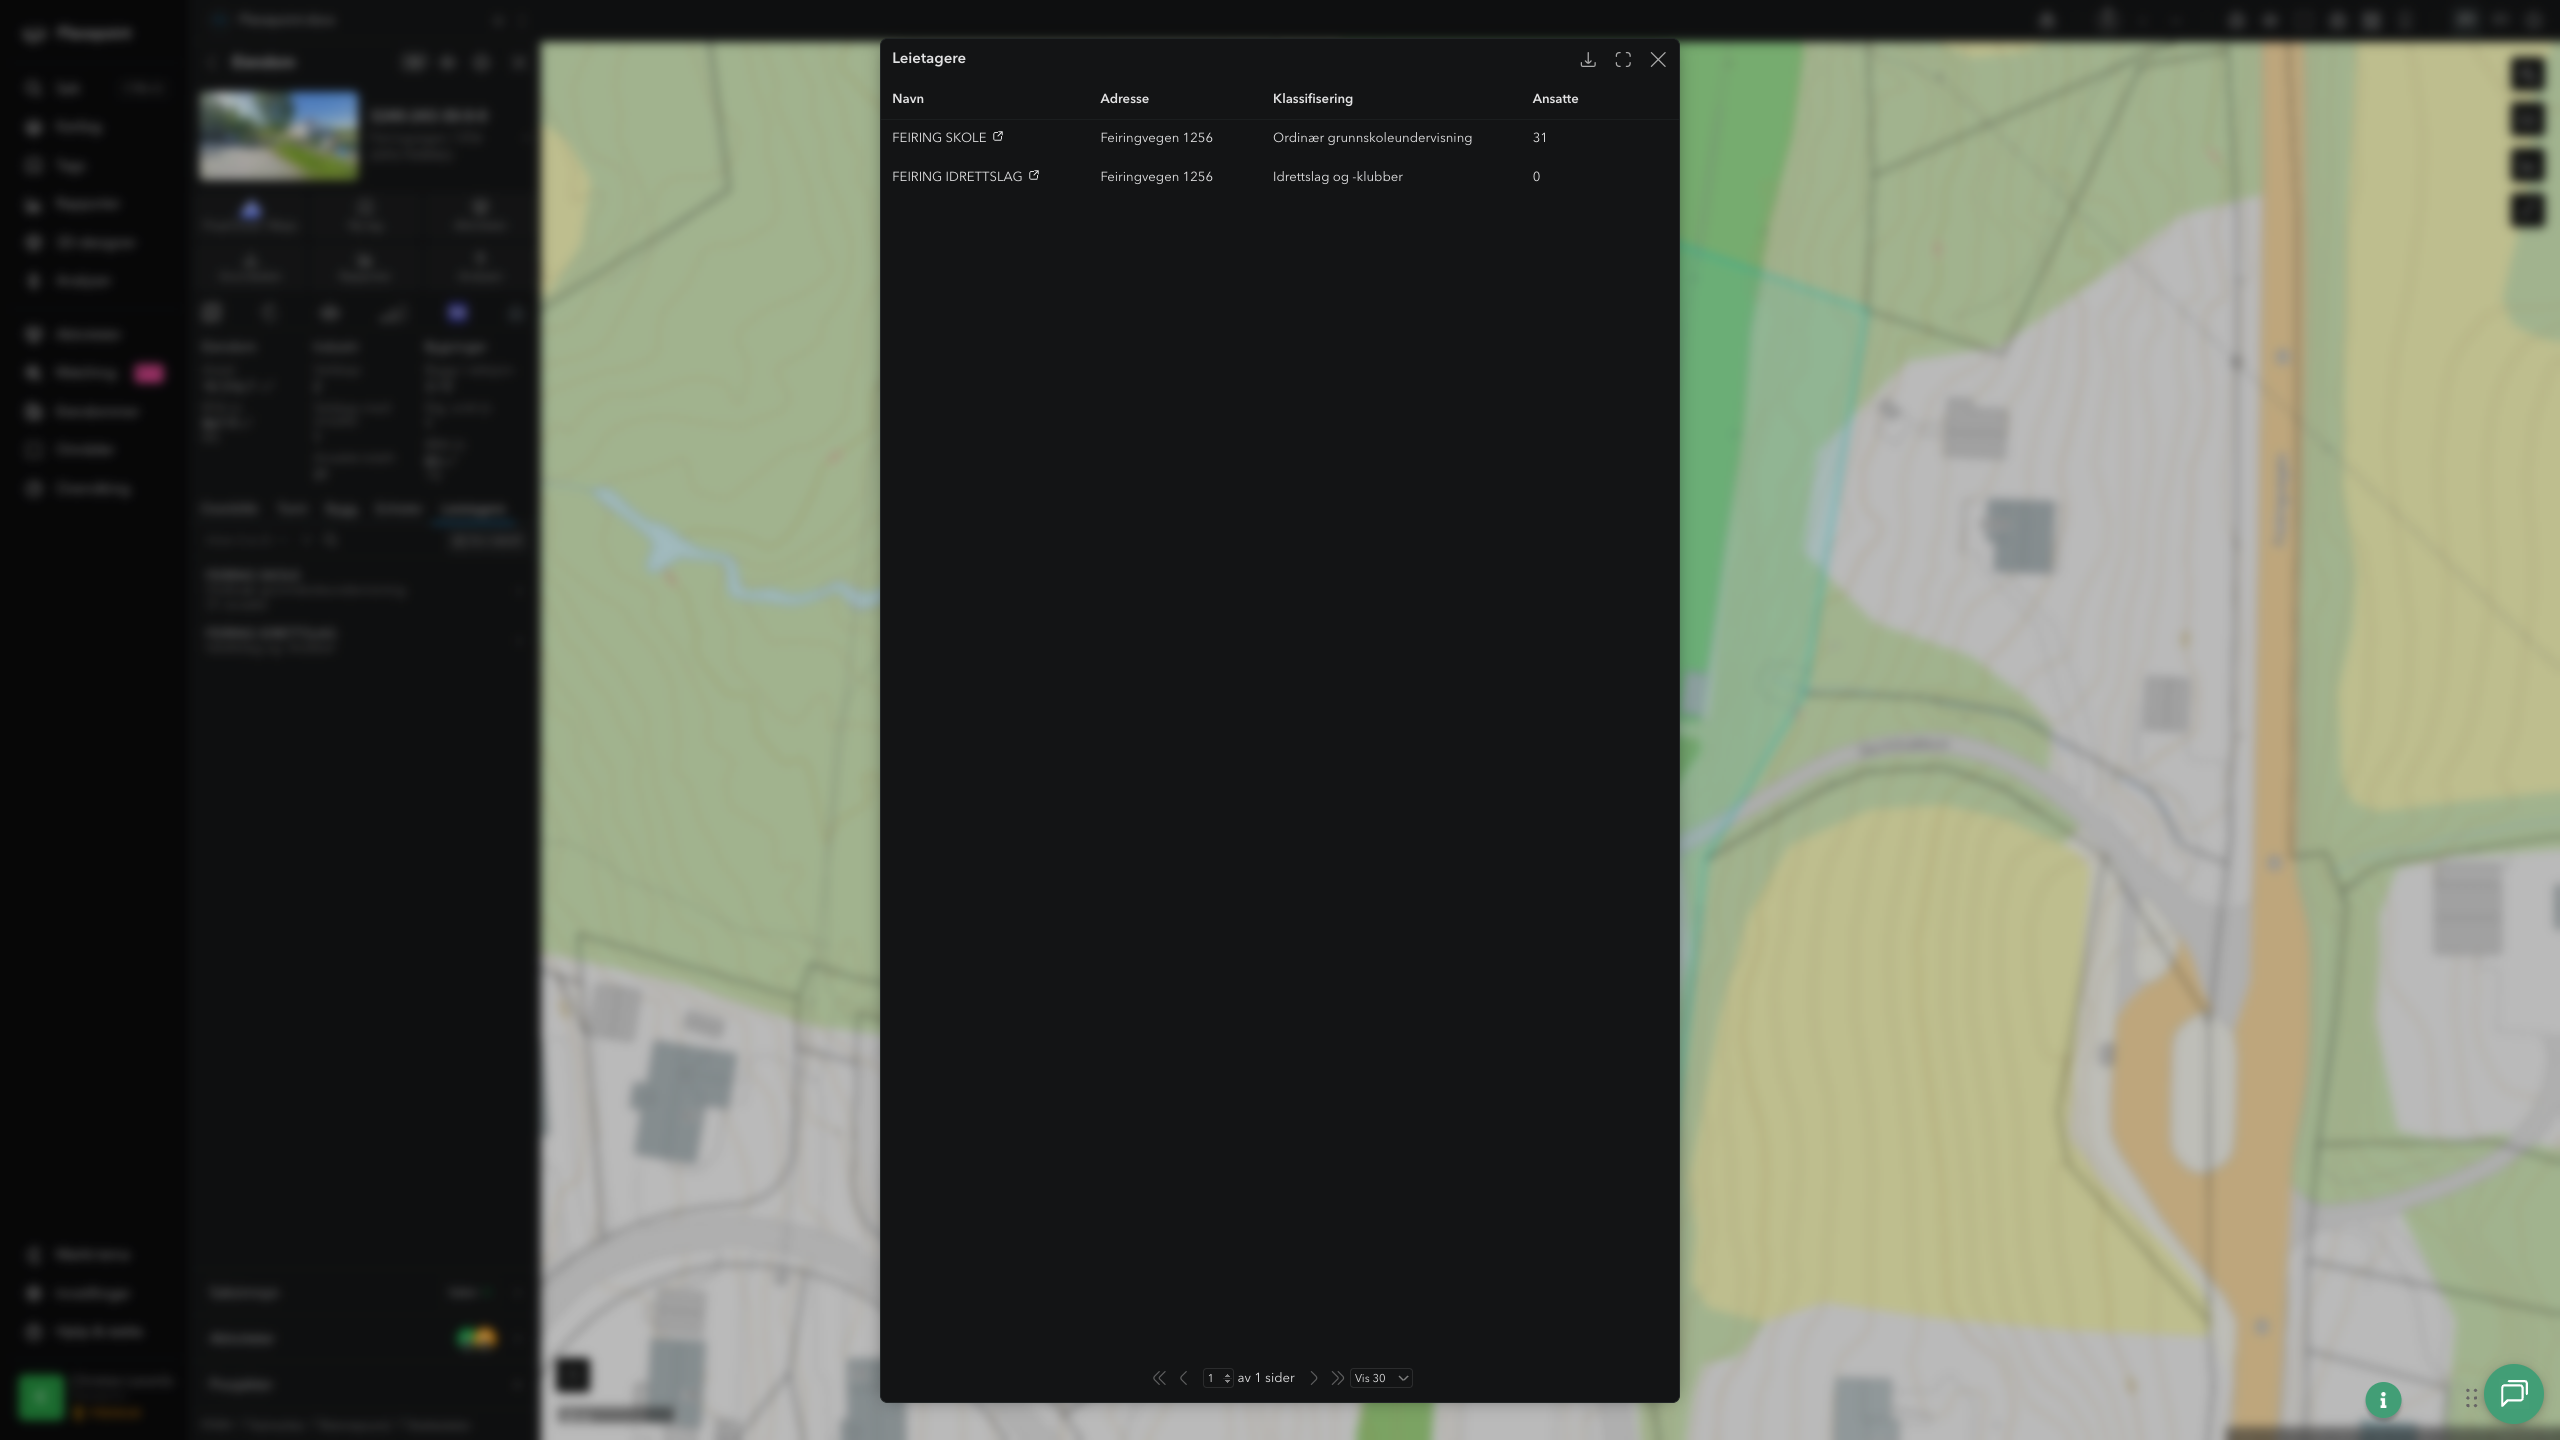Image resolution: width=2560 pixels, height=1440 pixels.
Task: Open FEIRING SKOLE tenant name
Action: point(939,138)
